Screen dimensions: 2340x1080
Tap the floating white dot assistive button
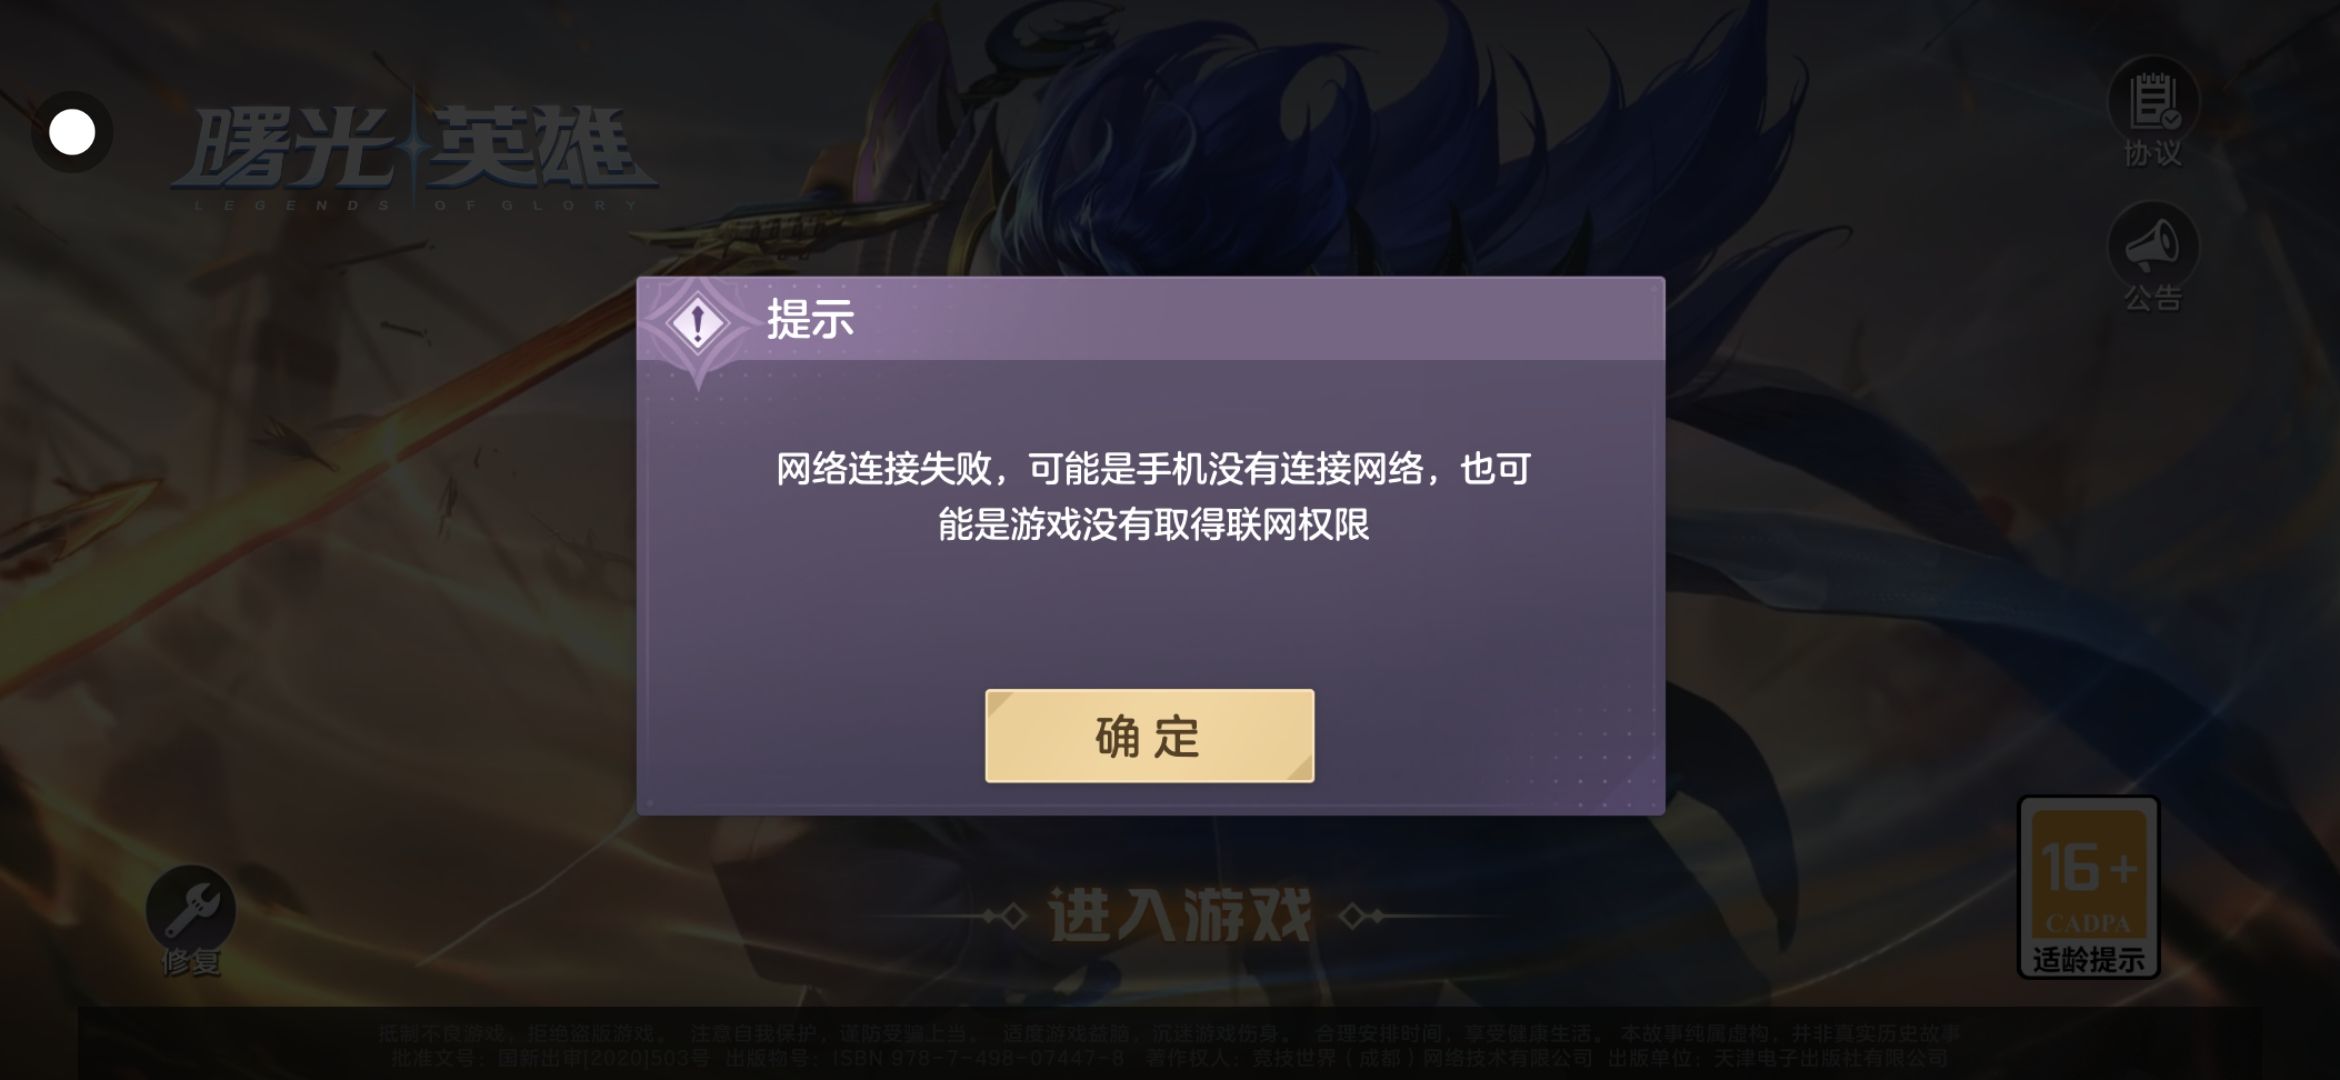tap(72, 132)
